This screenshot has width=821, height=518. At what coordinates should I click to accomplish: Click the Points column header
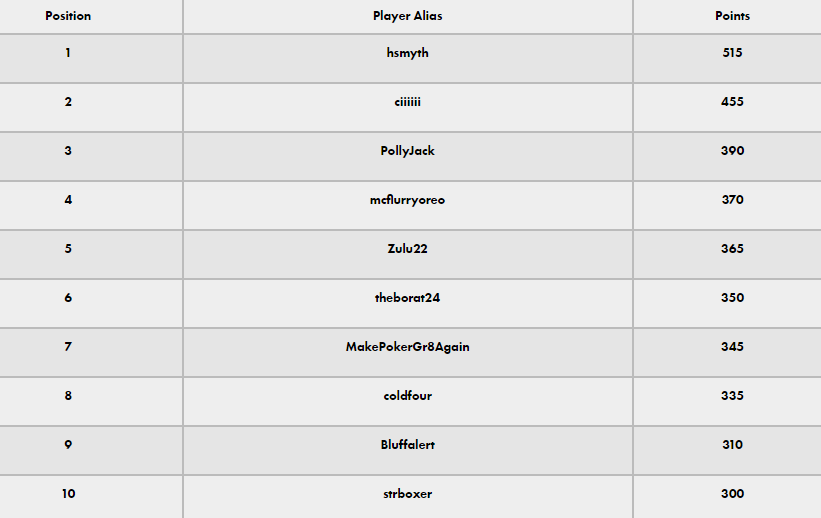click(732, 16)
